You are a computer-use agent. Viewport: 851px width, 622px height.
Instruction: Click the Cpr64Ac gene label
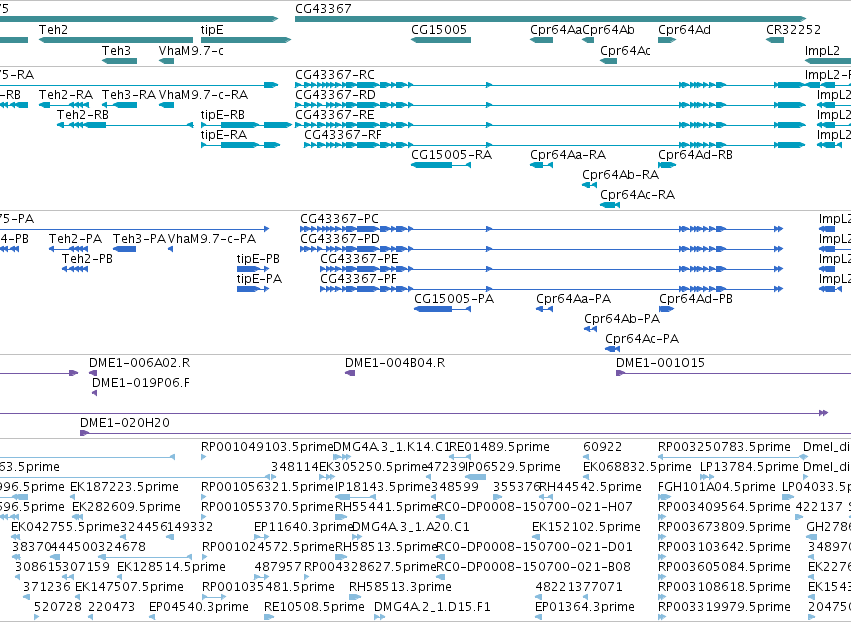[625, 50]
